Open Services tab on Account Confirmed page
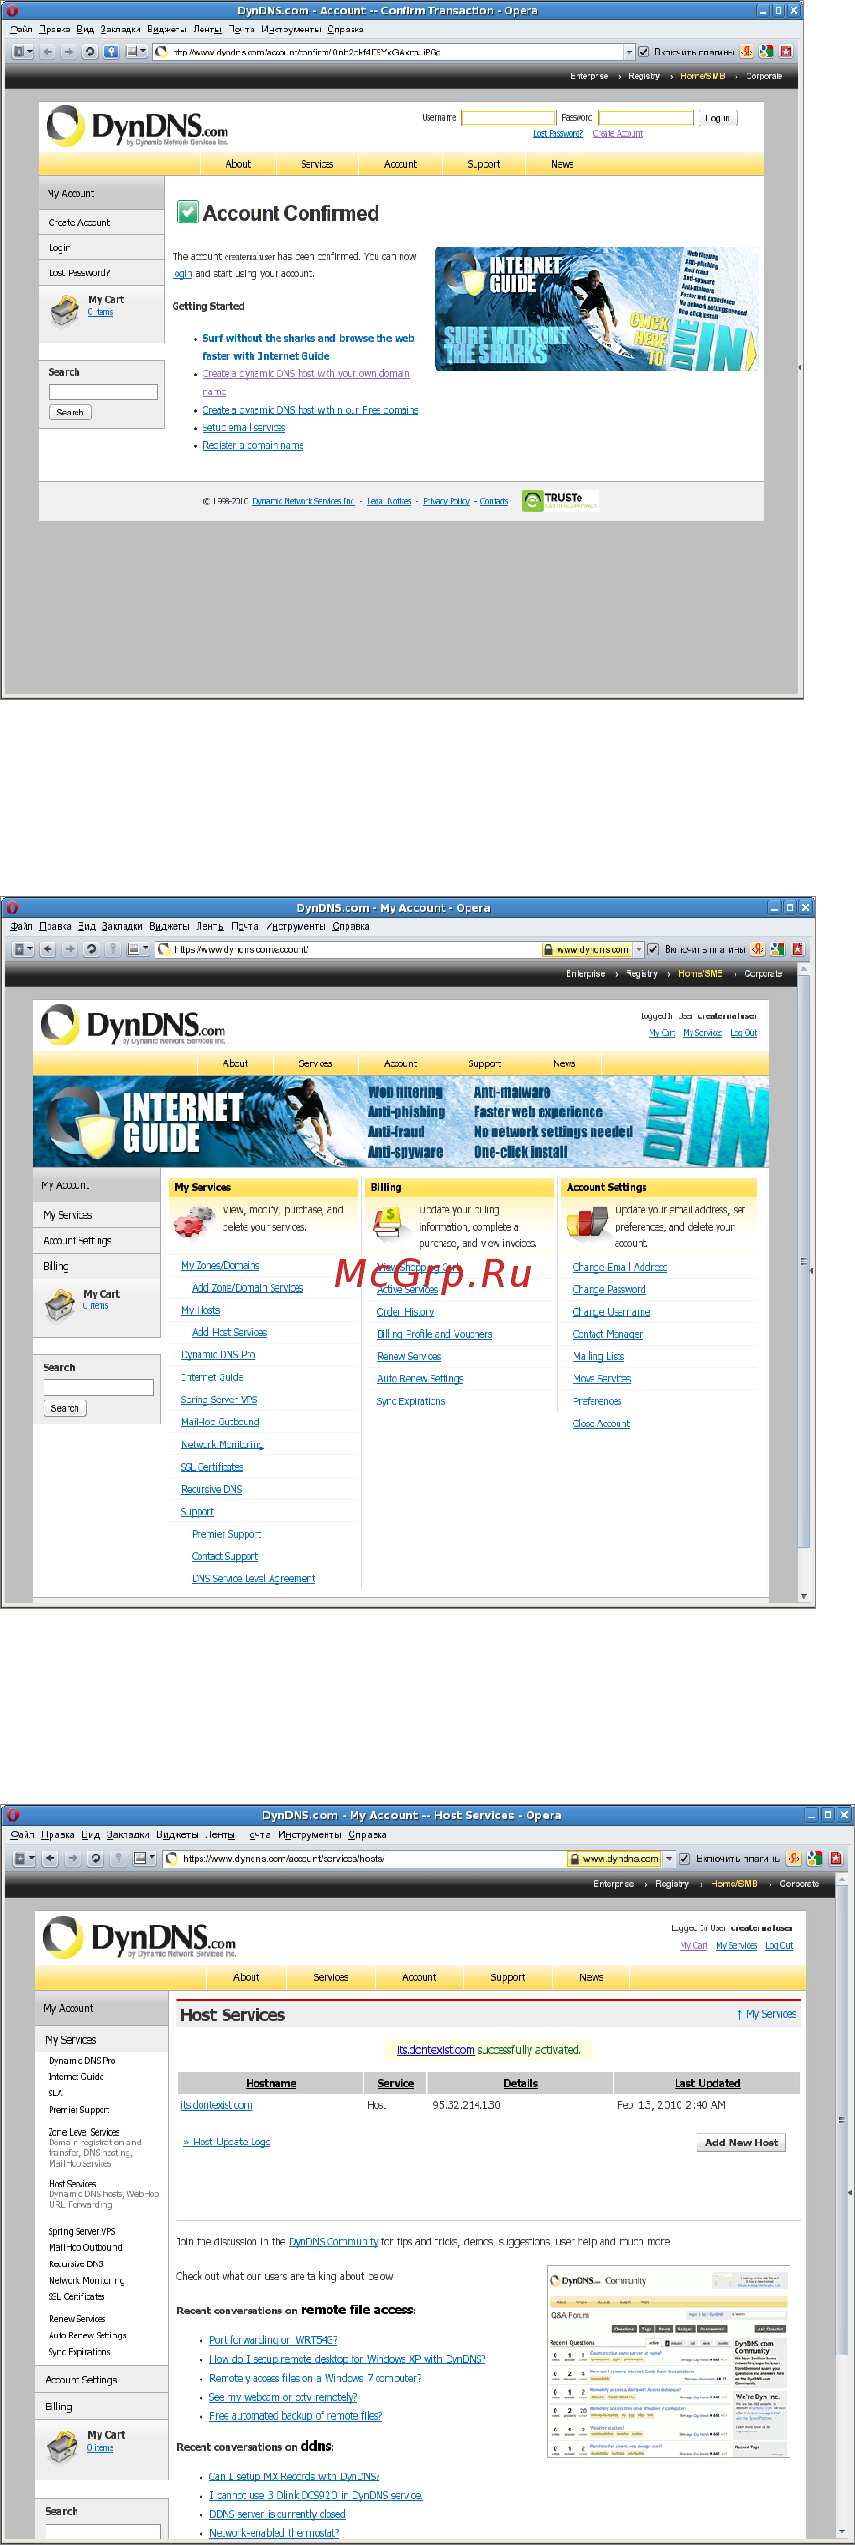 pos(317,164)
